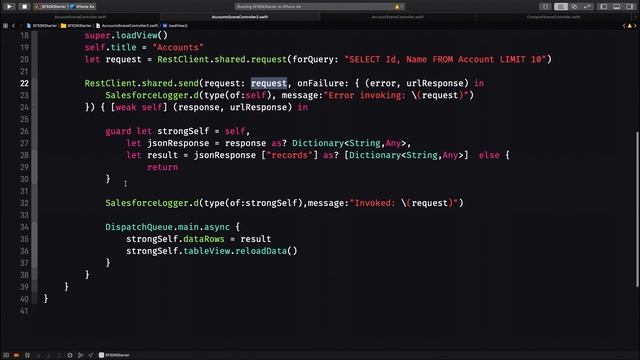
Task: Click the warning triangle in jump bar
Action: pyautogui.click(x=629, y=26)
